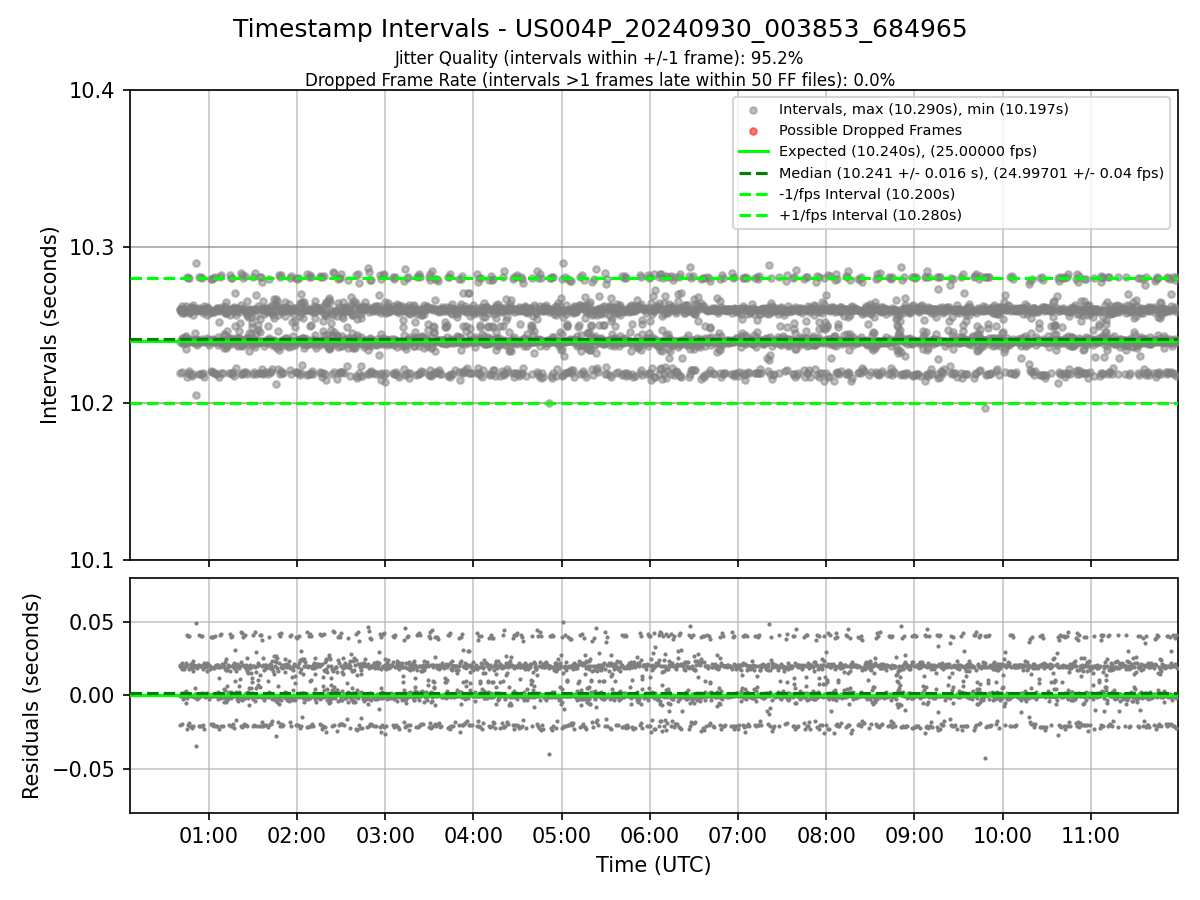The height and width of the screenshot is (900, 1200).
Task: Click the plot title 'Timestamp Intervals - US004P_20240930_003853_684965'
Action: (x=600, y=29)
